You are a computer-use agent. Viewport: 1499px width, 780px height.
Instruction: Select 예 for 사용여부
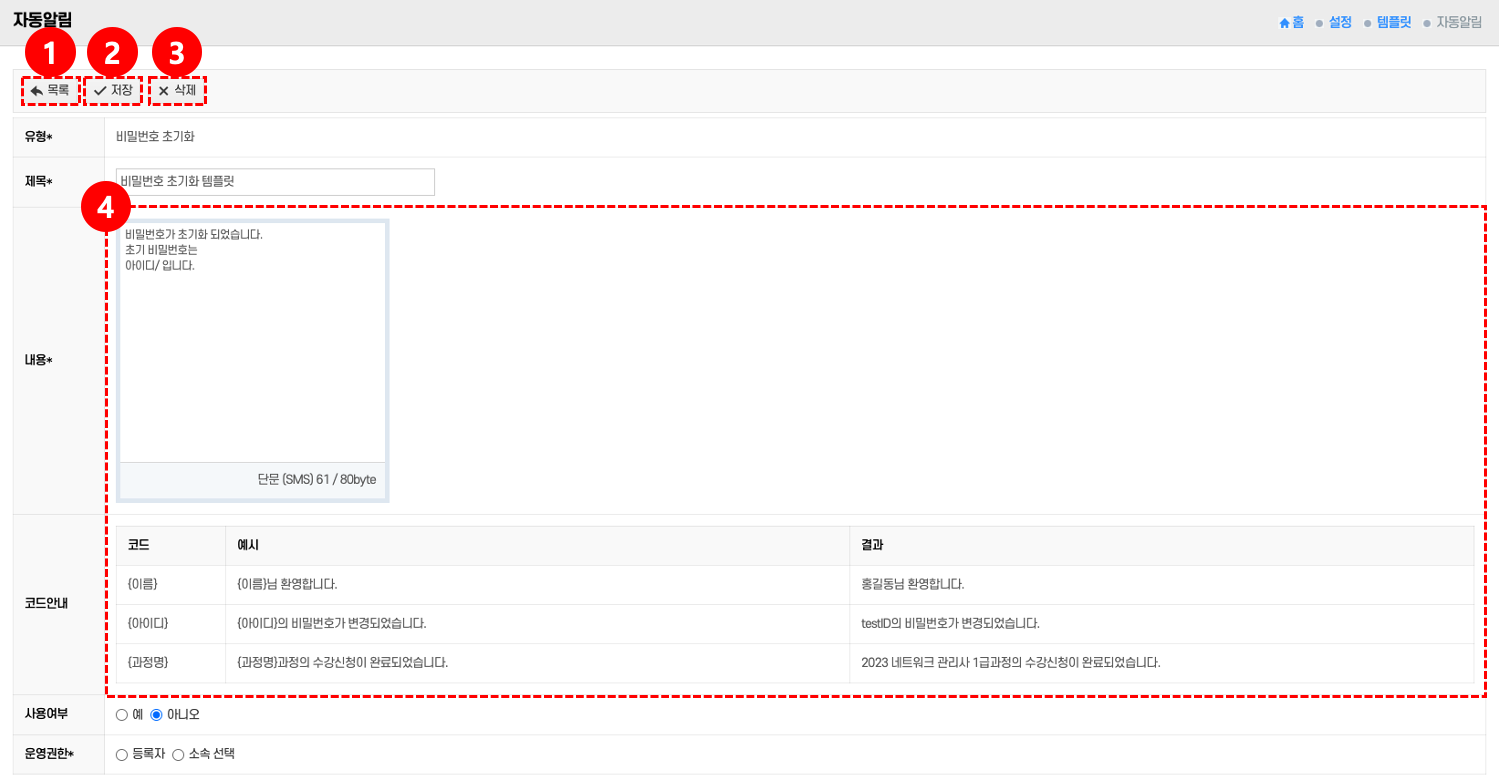click(x=122, y=715)
